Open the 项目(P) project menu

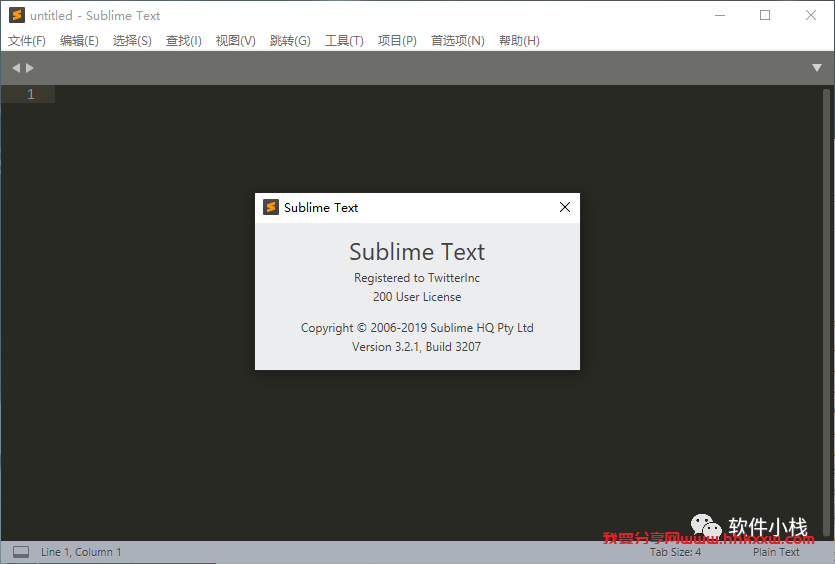click(x=397, y=40)
